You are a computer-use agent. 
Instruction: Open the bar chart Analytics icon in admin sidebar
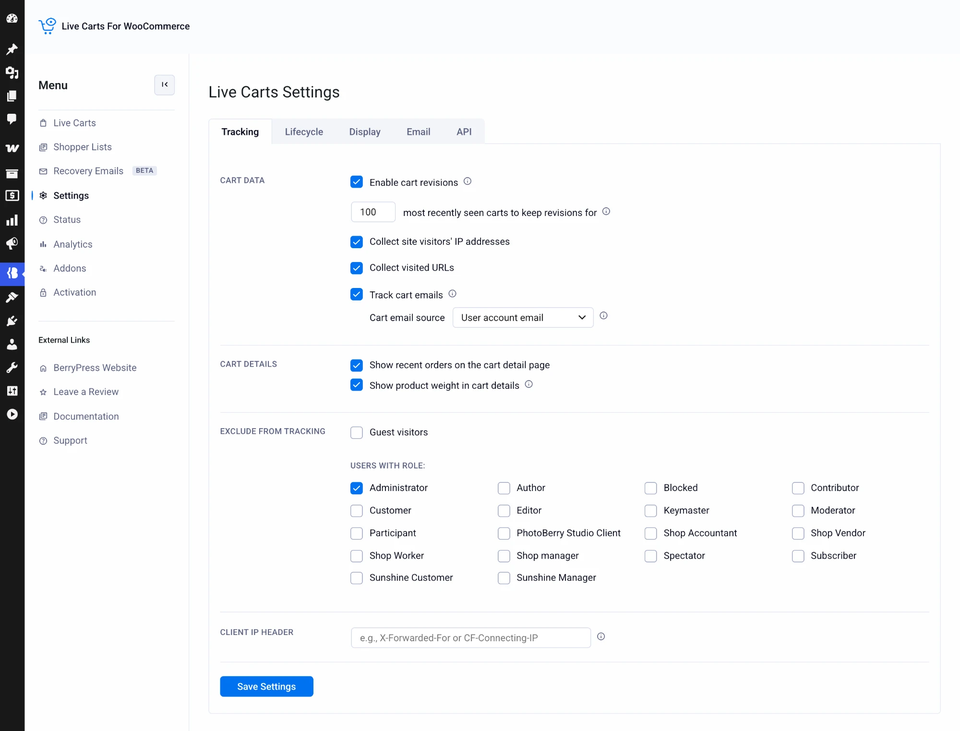pos(12,220)
